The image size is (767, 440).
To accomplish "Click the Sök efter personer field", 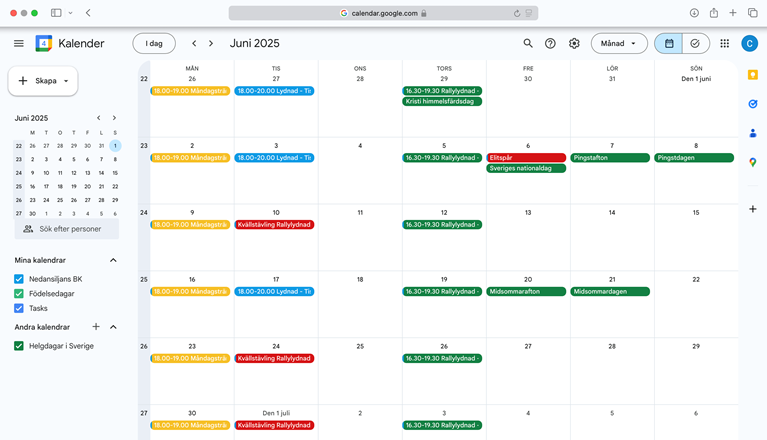I will [x=67, y=229].
